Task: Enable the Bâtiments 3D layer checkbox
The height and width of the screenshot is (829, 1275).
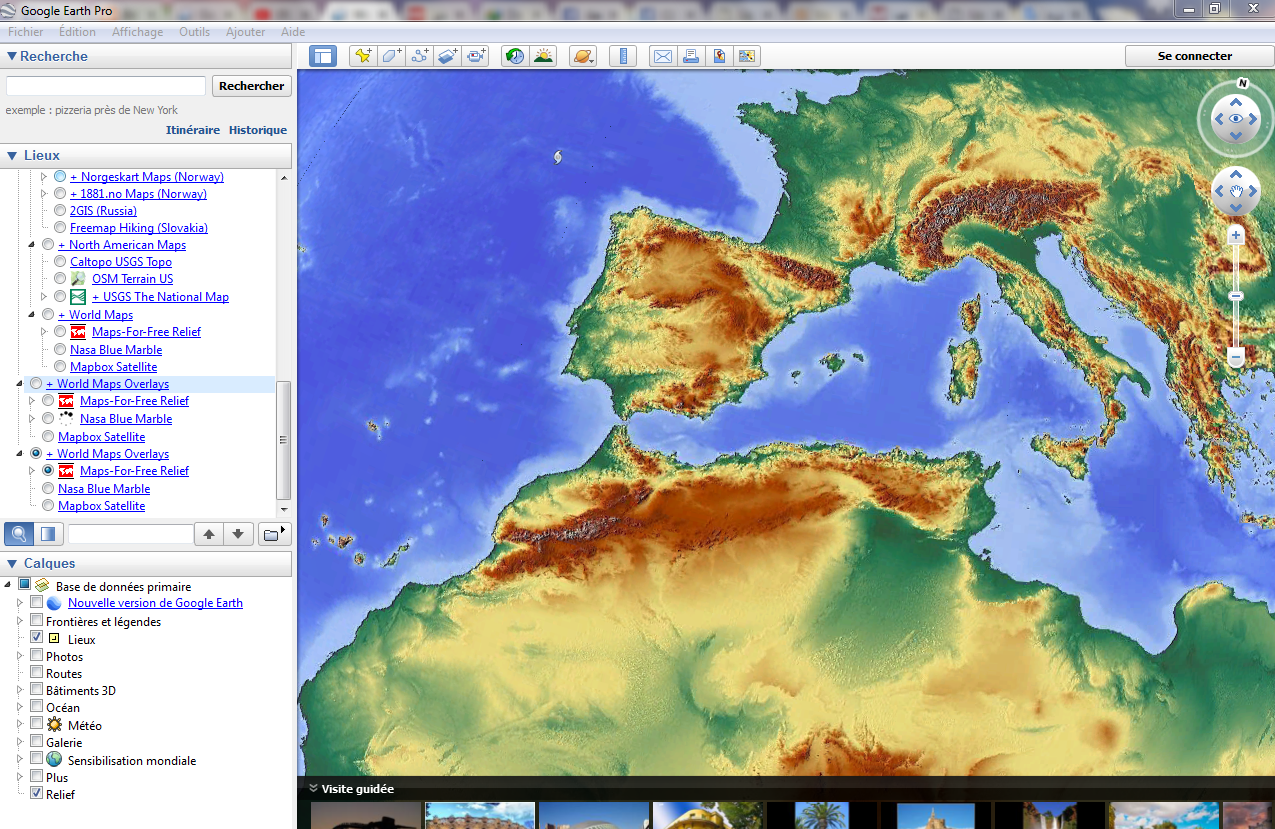Action: coord(36,690)
